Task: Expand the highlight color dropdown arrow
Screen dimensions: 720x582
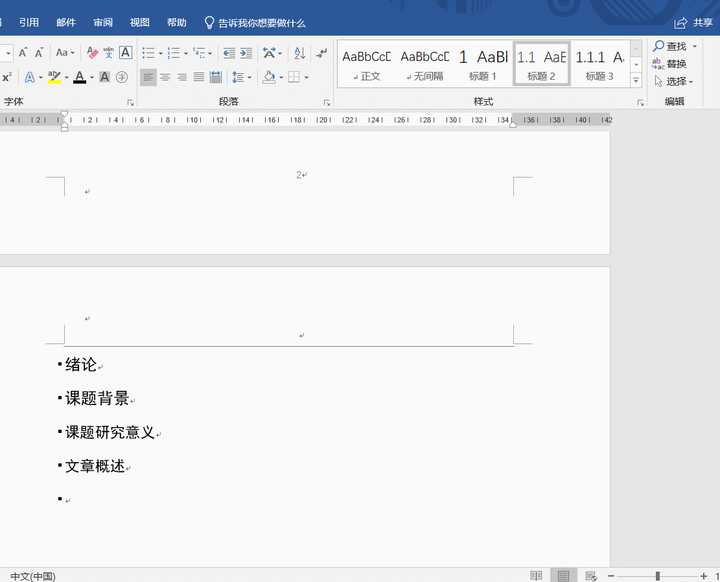Action: point(67,78)
